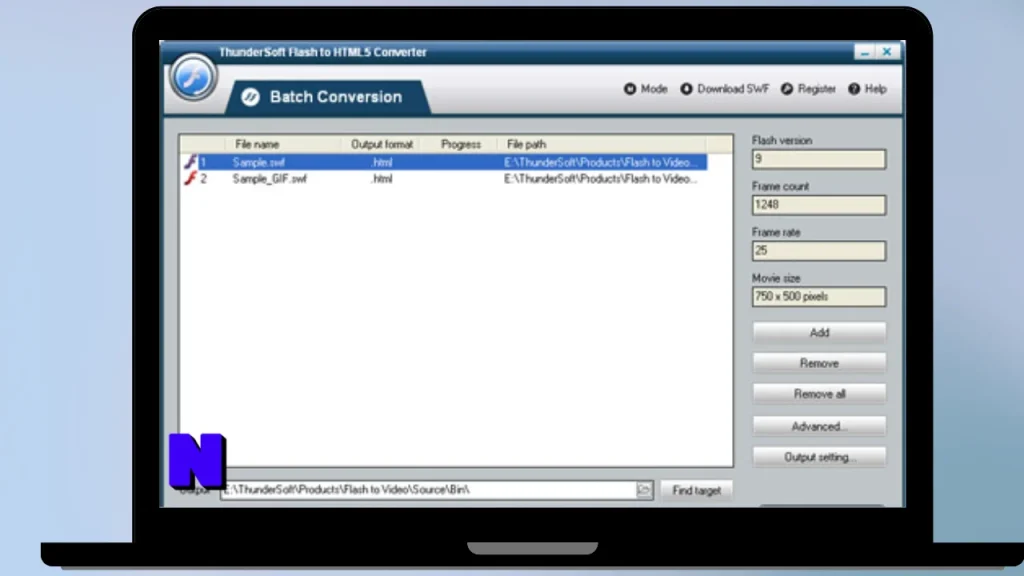Click the Add button
The height and width of the screenshot is (576, 1024).
tap(819, 332)
